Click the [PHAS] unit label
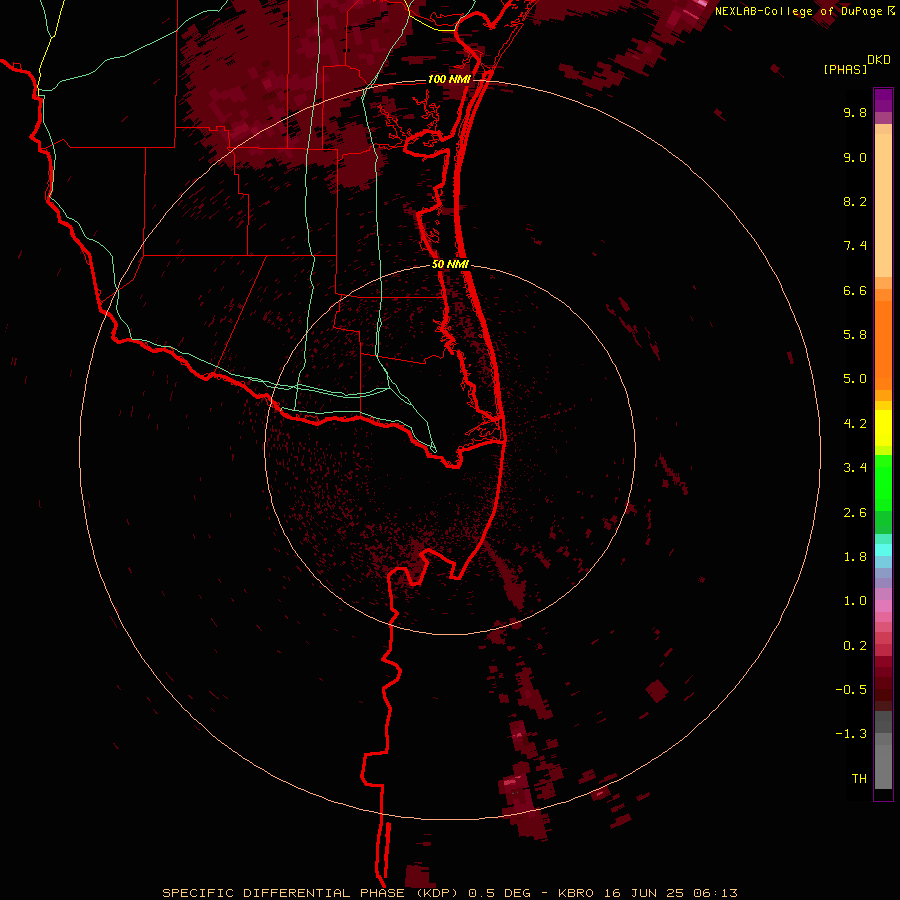 845,69
